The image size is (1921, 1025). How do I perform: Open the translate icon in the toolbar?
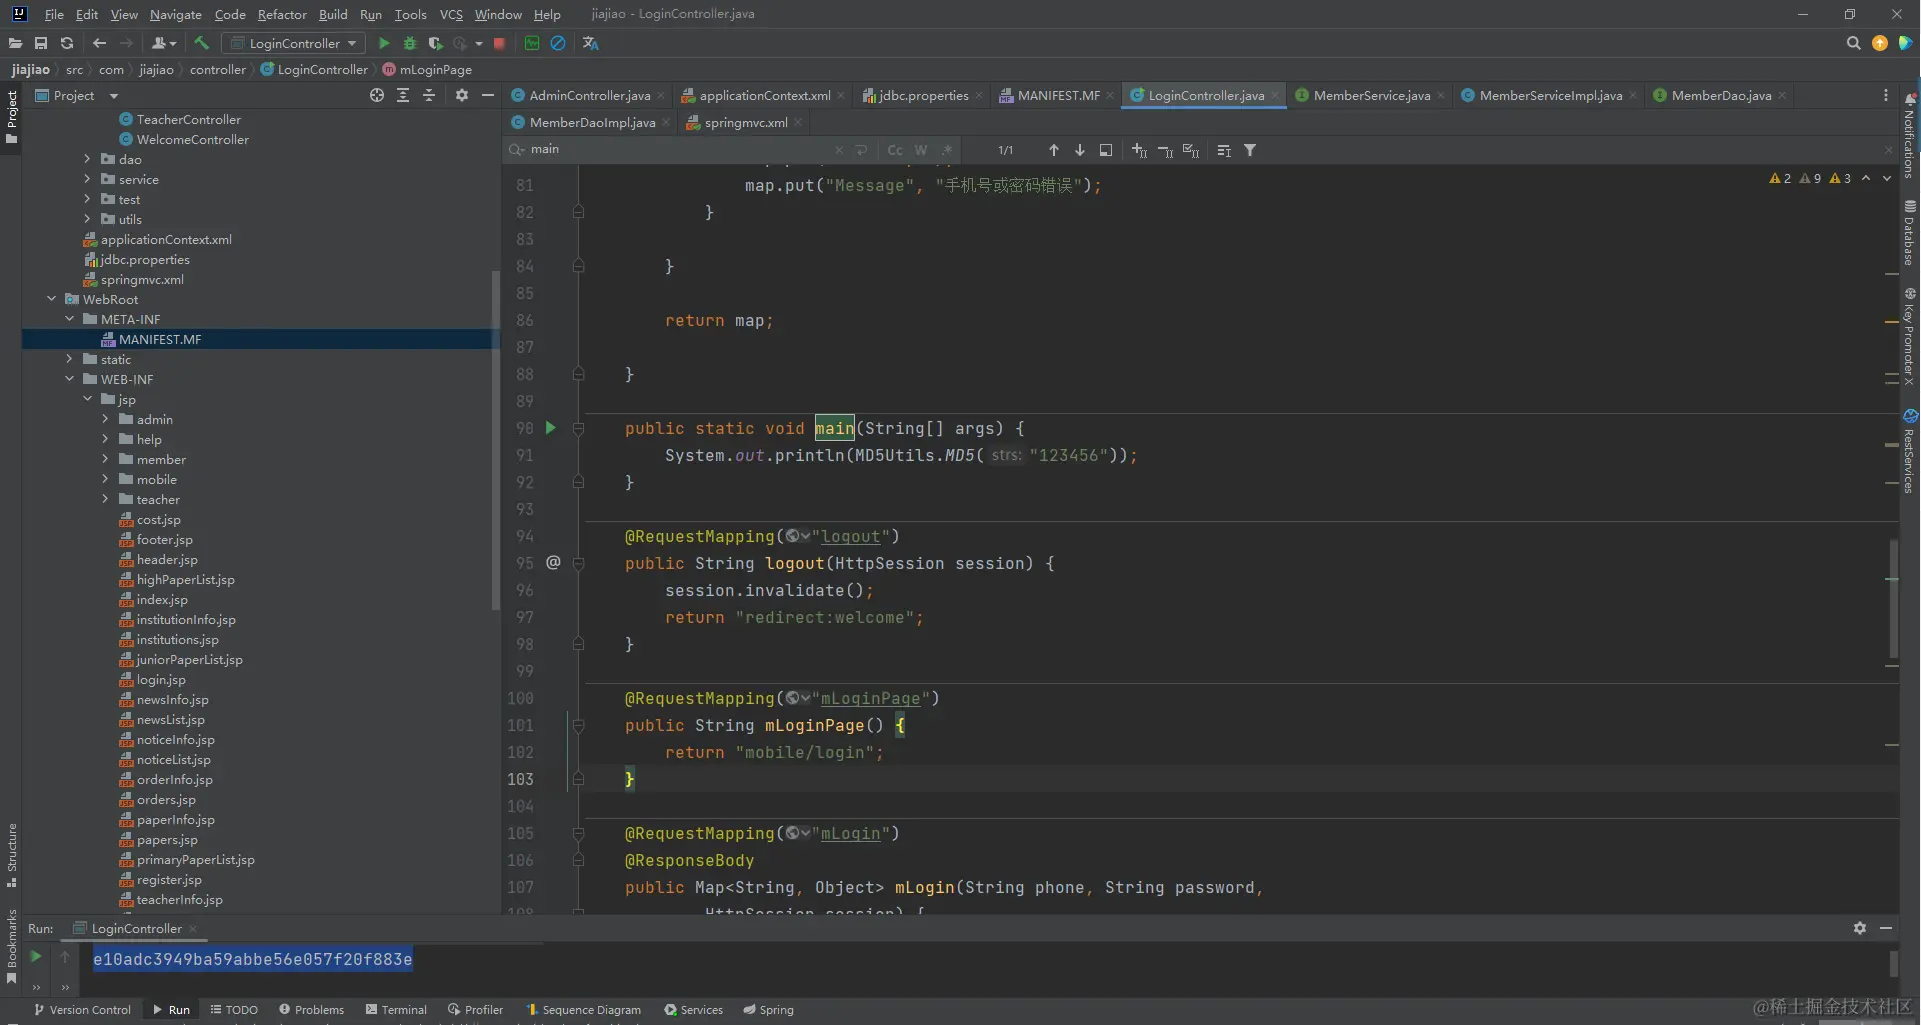pyautogui.click(x=591, y=43)
